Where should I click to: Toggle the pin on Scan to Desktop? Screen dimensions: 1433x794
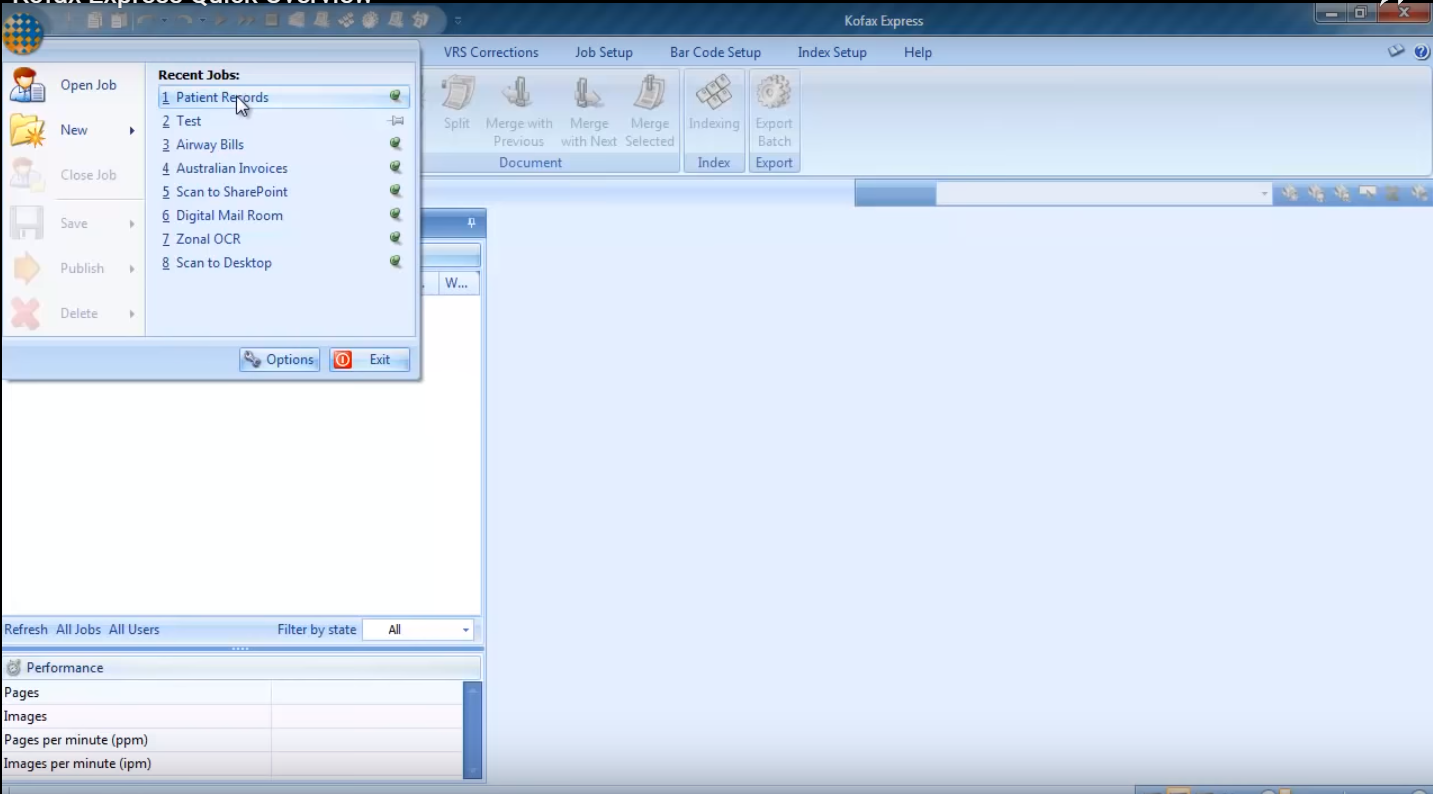coord(395,262)
